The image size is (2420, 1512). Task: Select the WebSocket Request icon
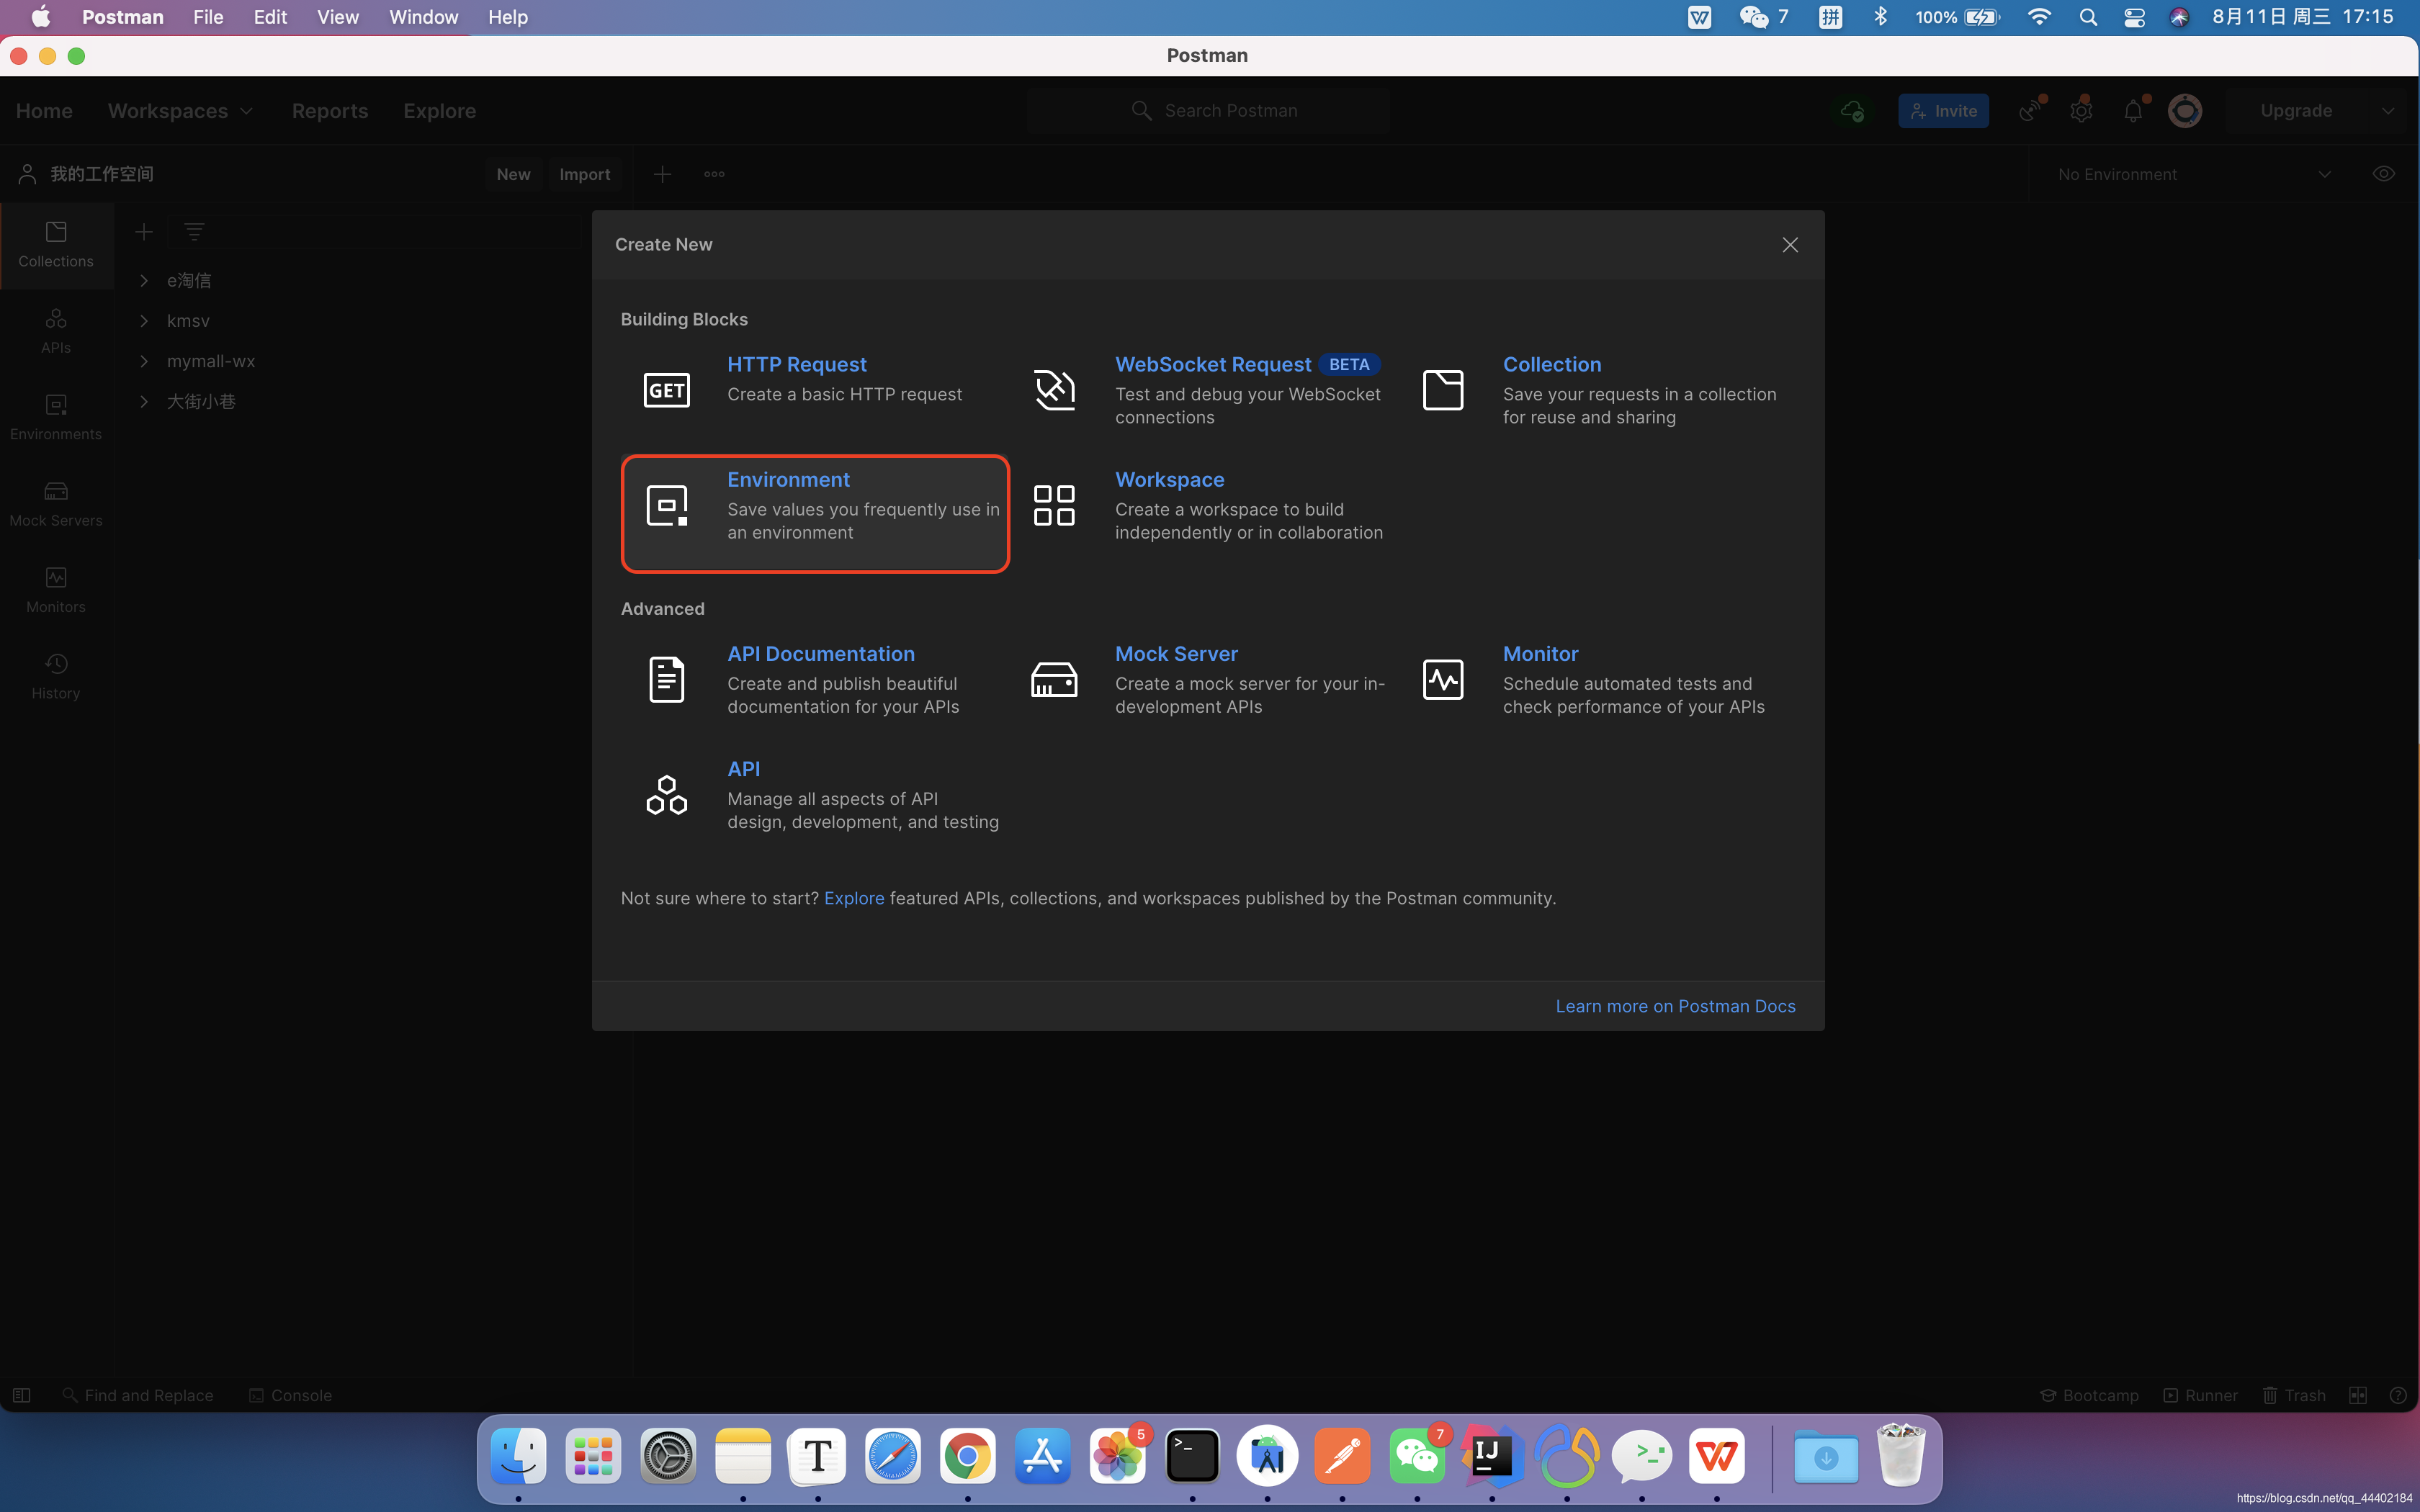tap(1054, 390)
